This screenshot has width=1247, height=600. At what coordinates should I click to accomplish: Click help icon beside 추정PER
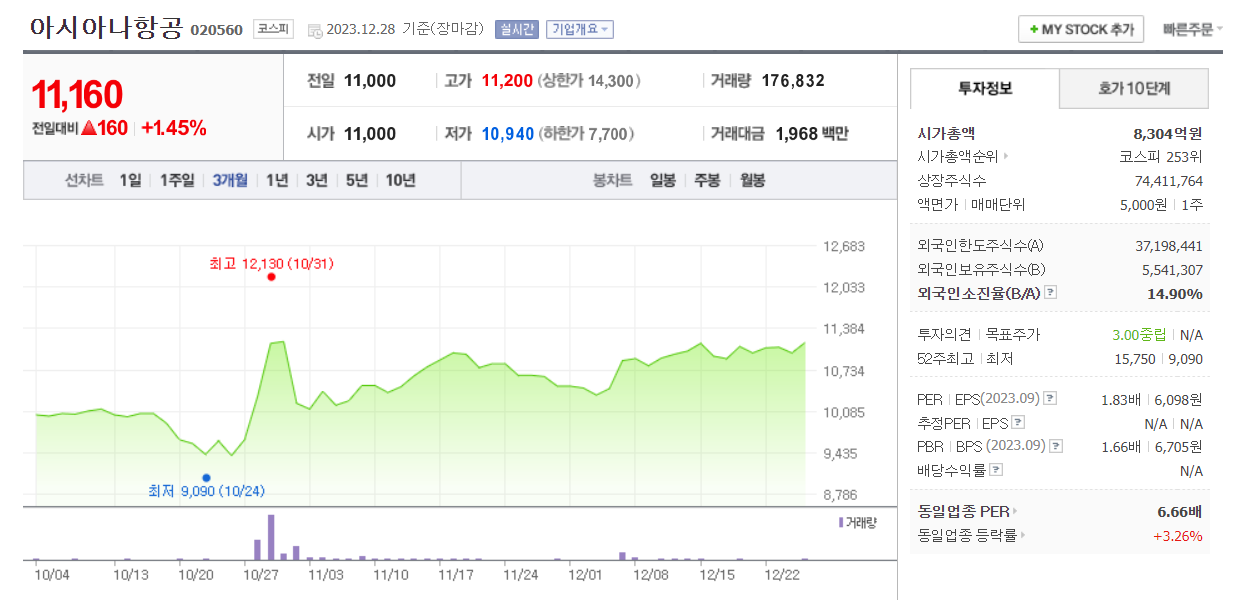coord(1017,422)
